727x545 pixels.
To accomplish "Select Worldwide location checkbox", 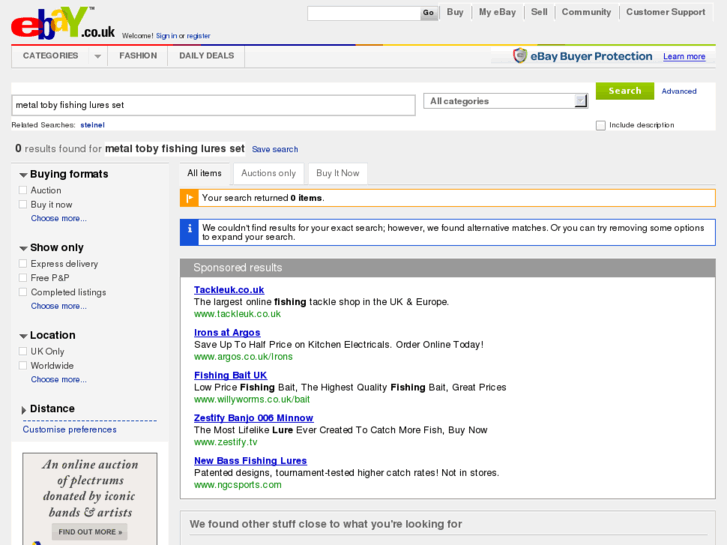I will 23,365.
